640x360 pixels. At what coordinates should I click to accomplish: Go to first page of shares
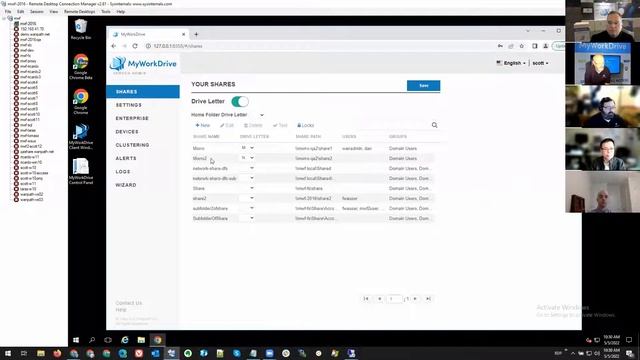coord(366,299)
